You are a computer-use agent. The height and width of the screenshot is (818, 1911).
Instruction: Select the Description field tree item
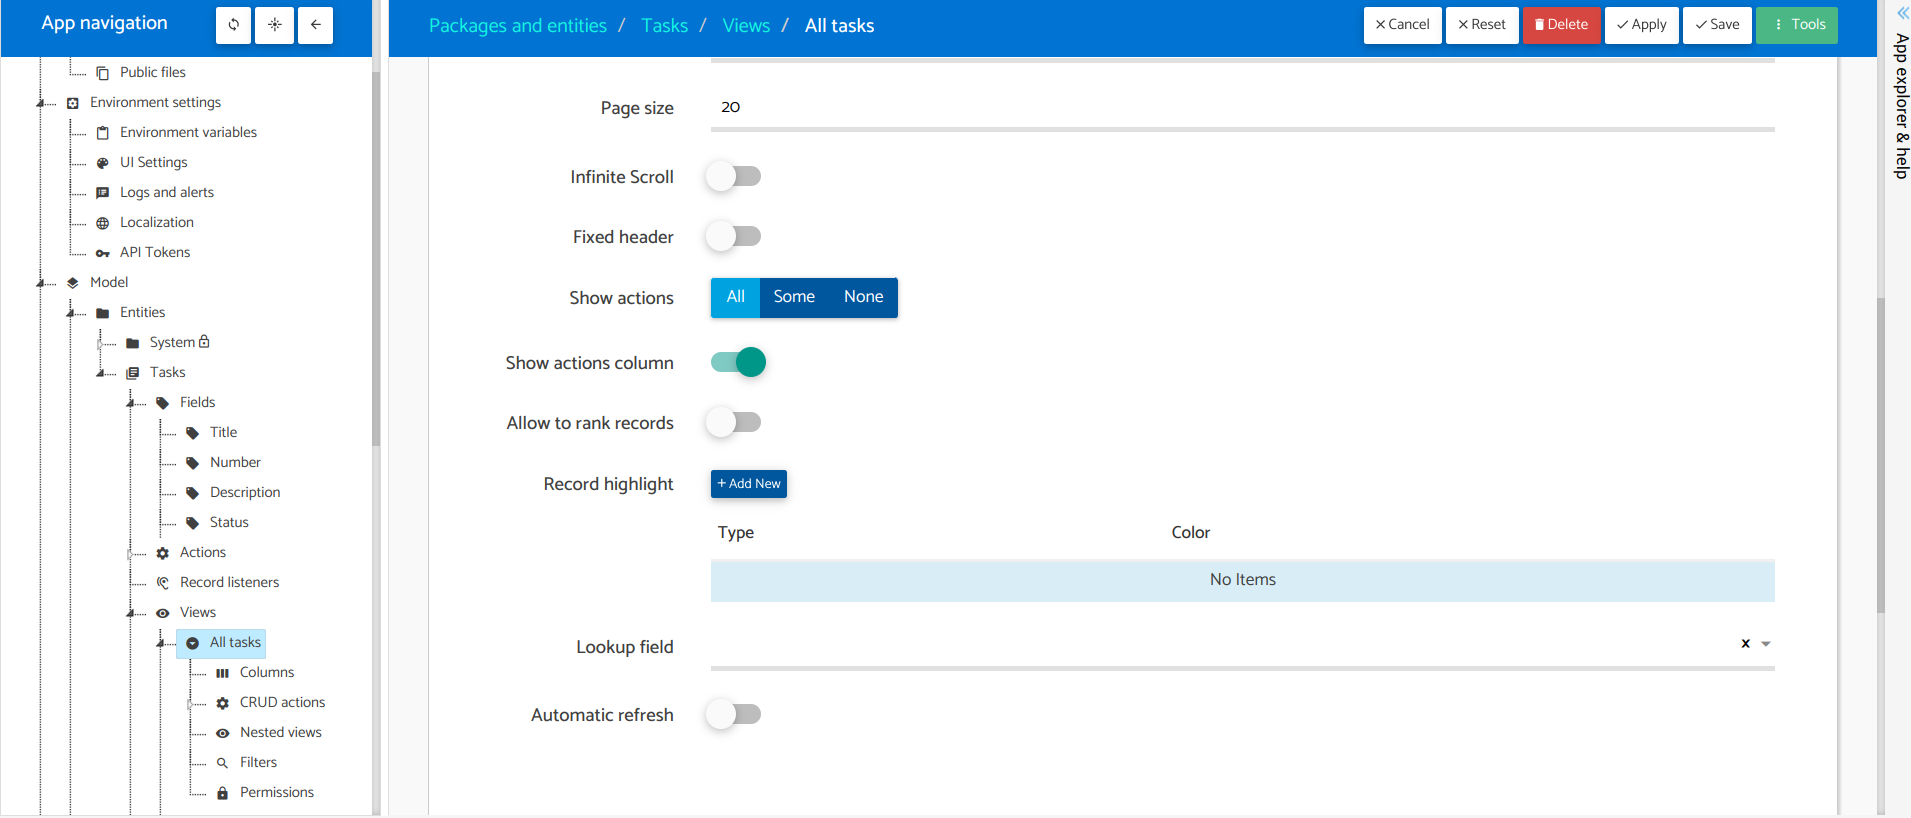click(245, 493)
